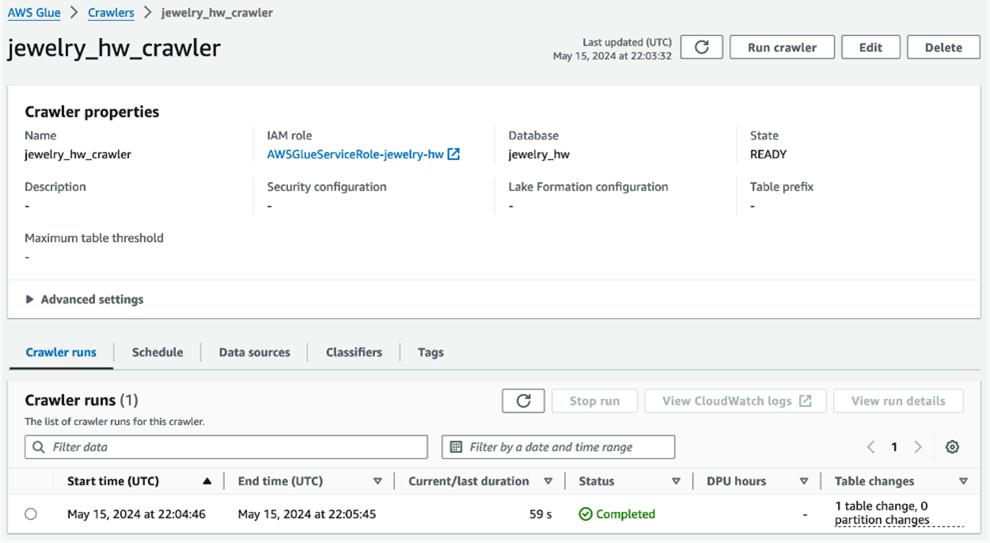This screenshot has height=543, width=990.
Task: Go to previous page of crawler runs
Action: click(x=871, y=447)
